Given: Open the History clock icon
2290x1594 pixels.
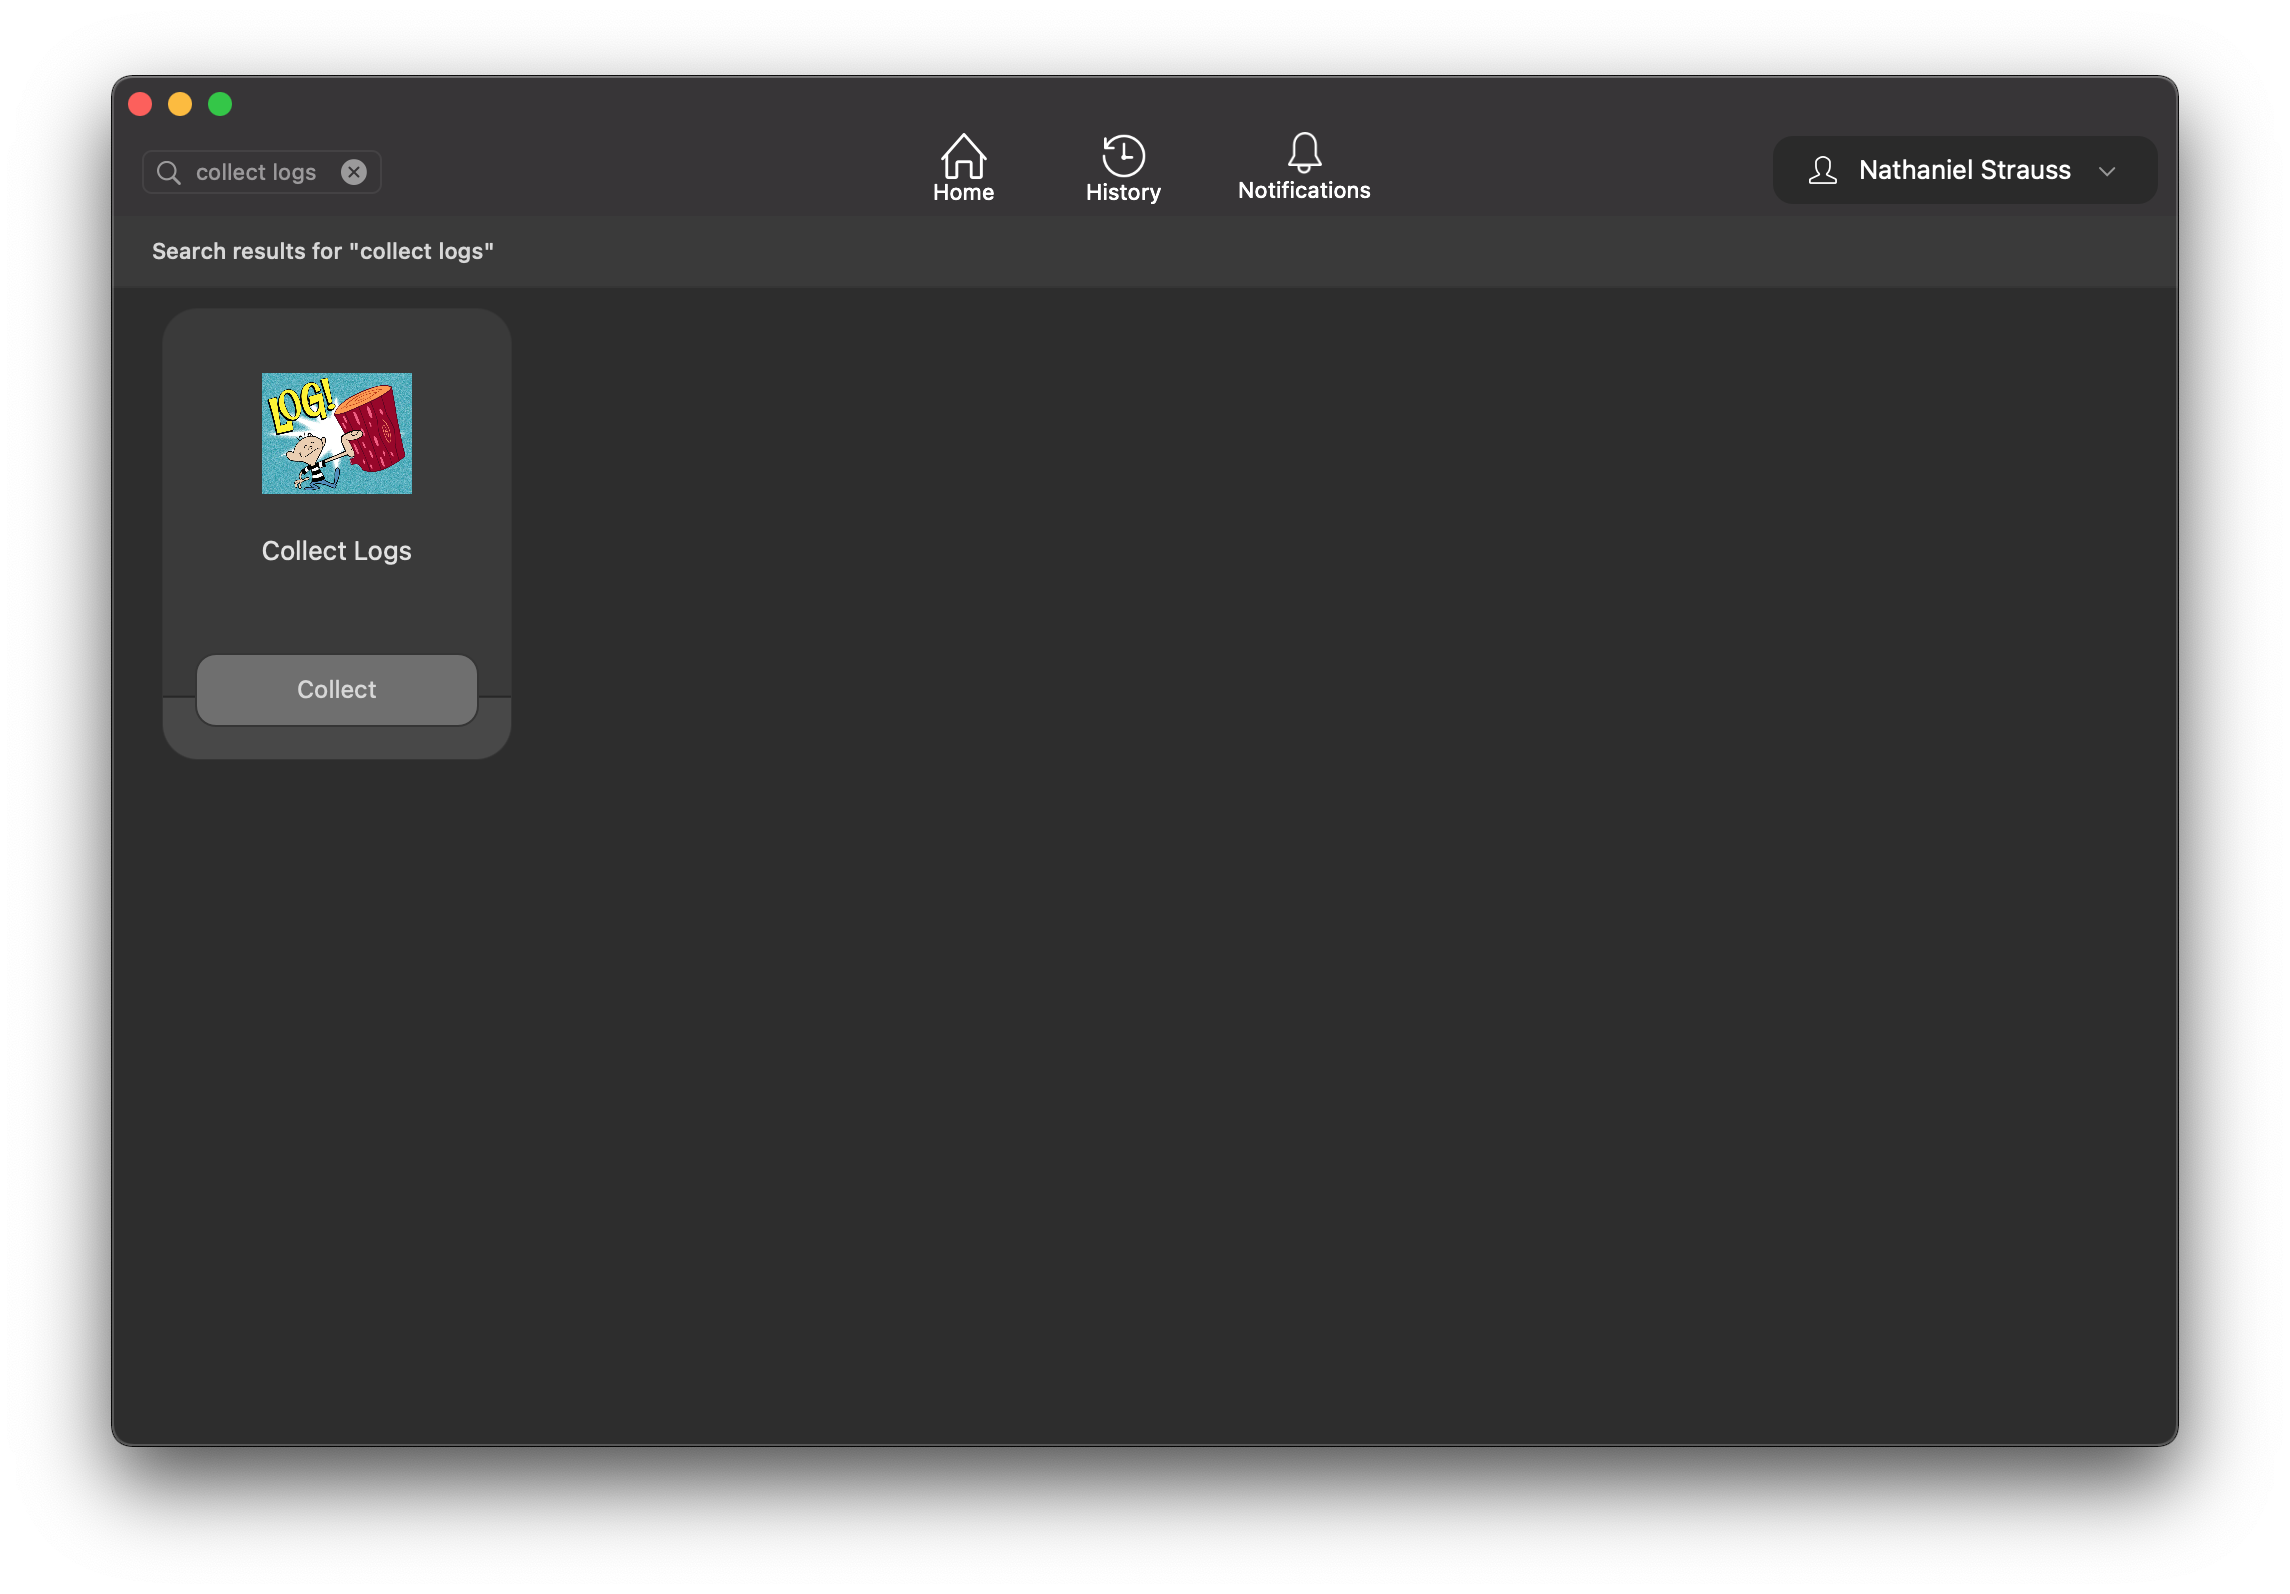Looking at the screenshot, I should 1123,155.
